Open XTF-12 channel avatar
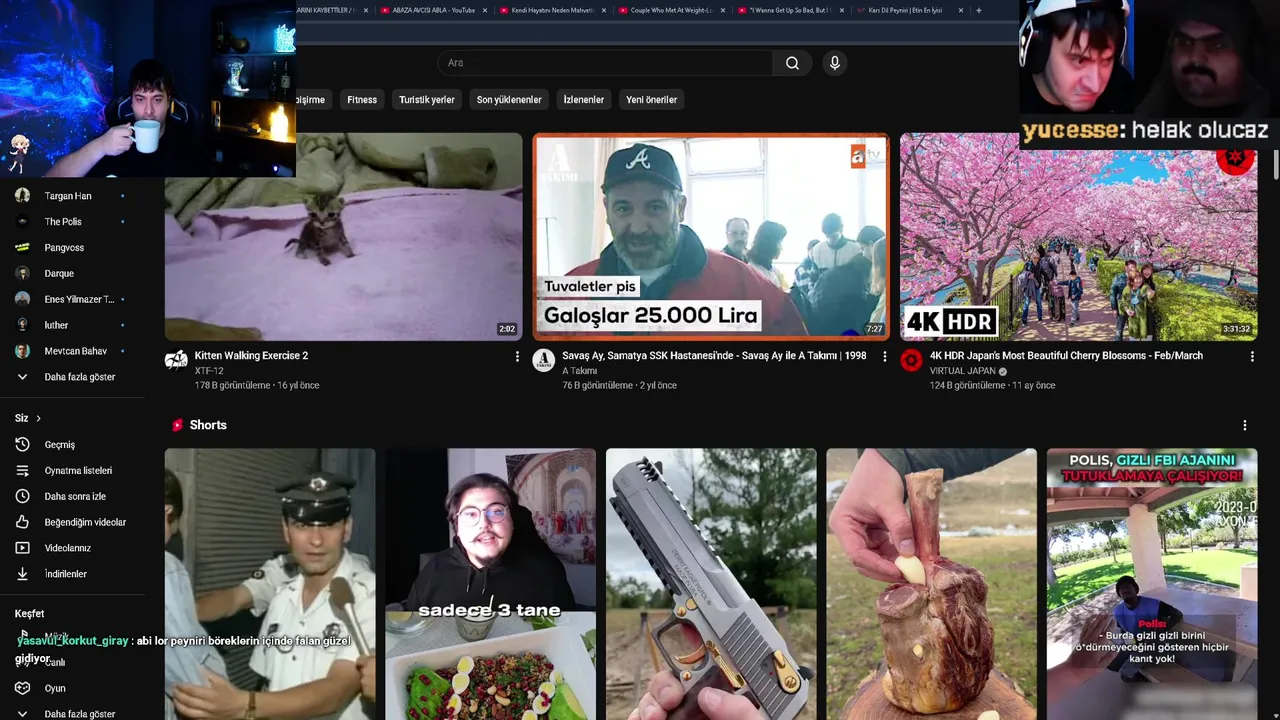Viewport: 1280px width, 720px height. 176,361
